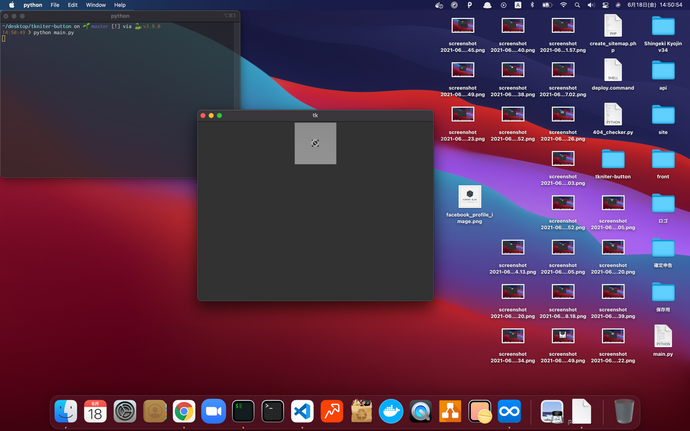Open Spotlight search in menu bar
This screenshot has width=690, height=431.
577,5
